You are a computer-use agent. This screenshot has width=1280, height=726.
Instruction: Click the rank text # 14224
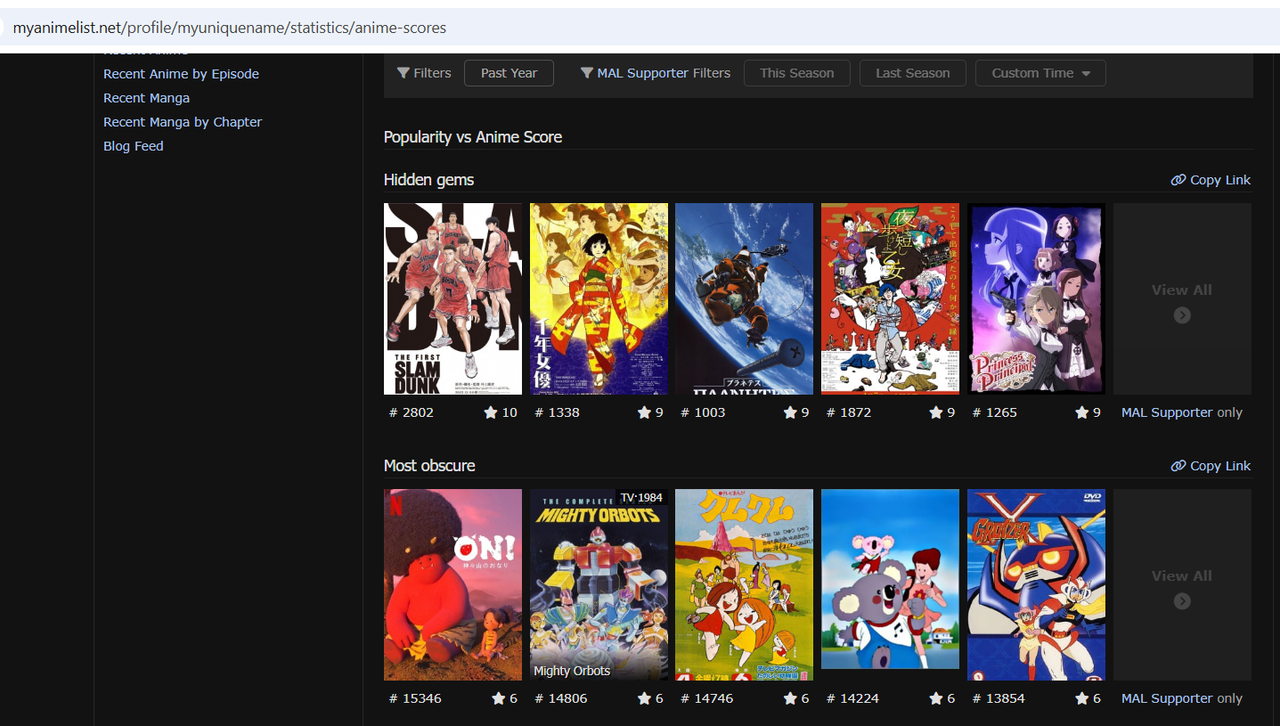853,698
